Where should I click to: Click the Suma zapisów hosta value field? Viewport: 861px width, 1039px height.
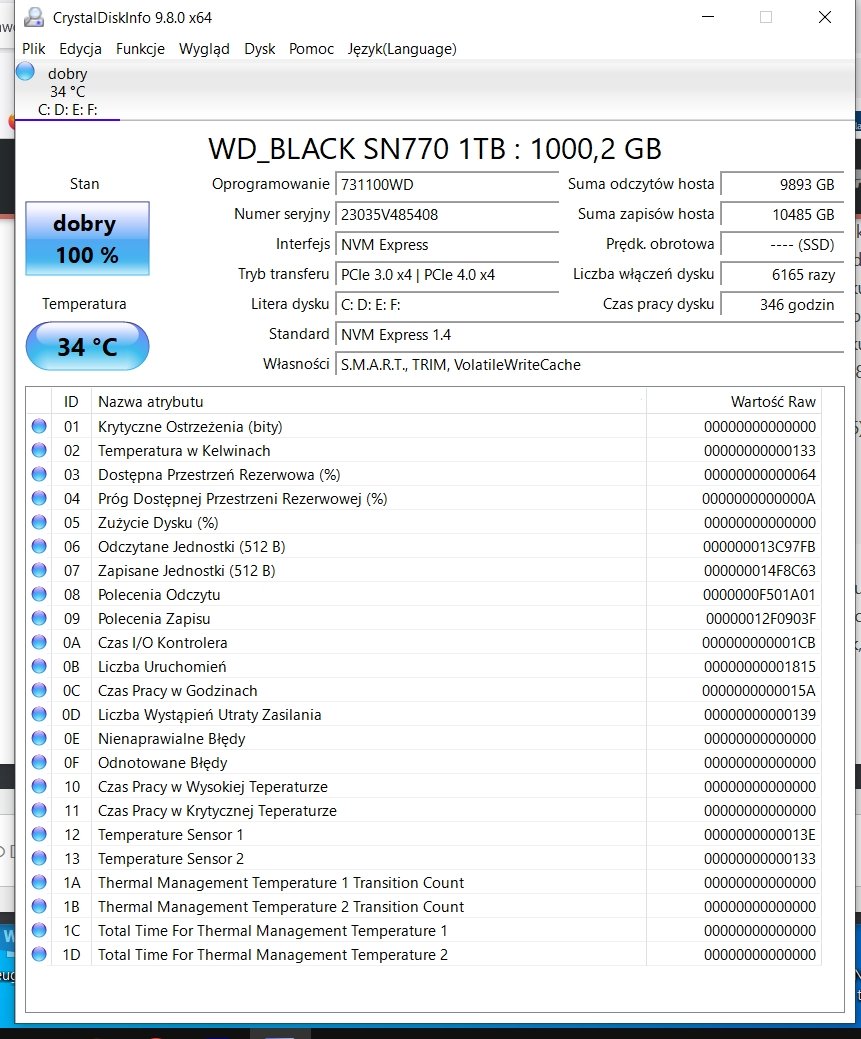pos(781,214)
